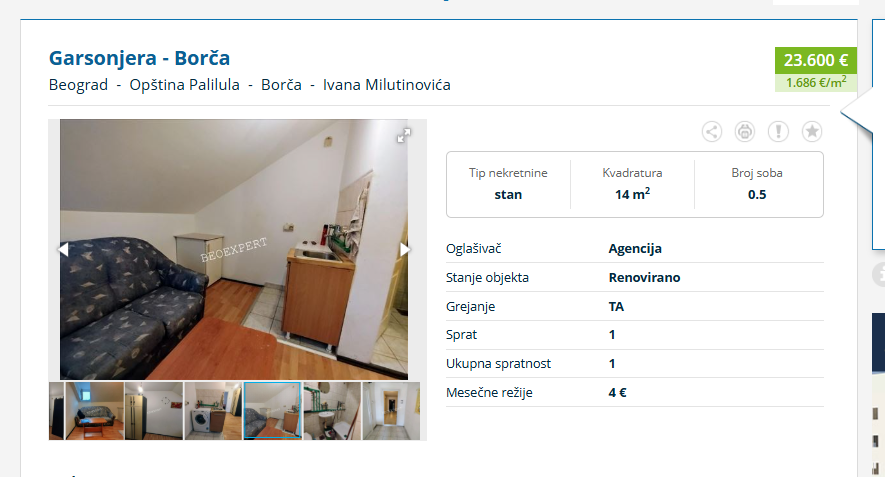The image size is (885, 477).
Task: Click the Agencija advertiser value
Action: click(635, 248)
